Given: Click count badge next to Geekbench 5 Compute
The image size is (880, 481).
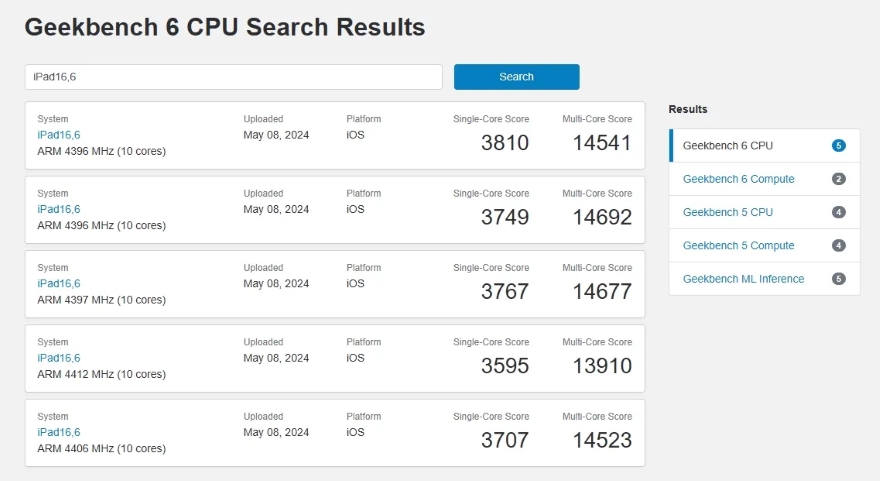Looking at the screenshot, I should click(838, 245).
